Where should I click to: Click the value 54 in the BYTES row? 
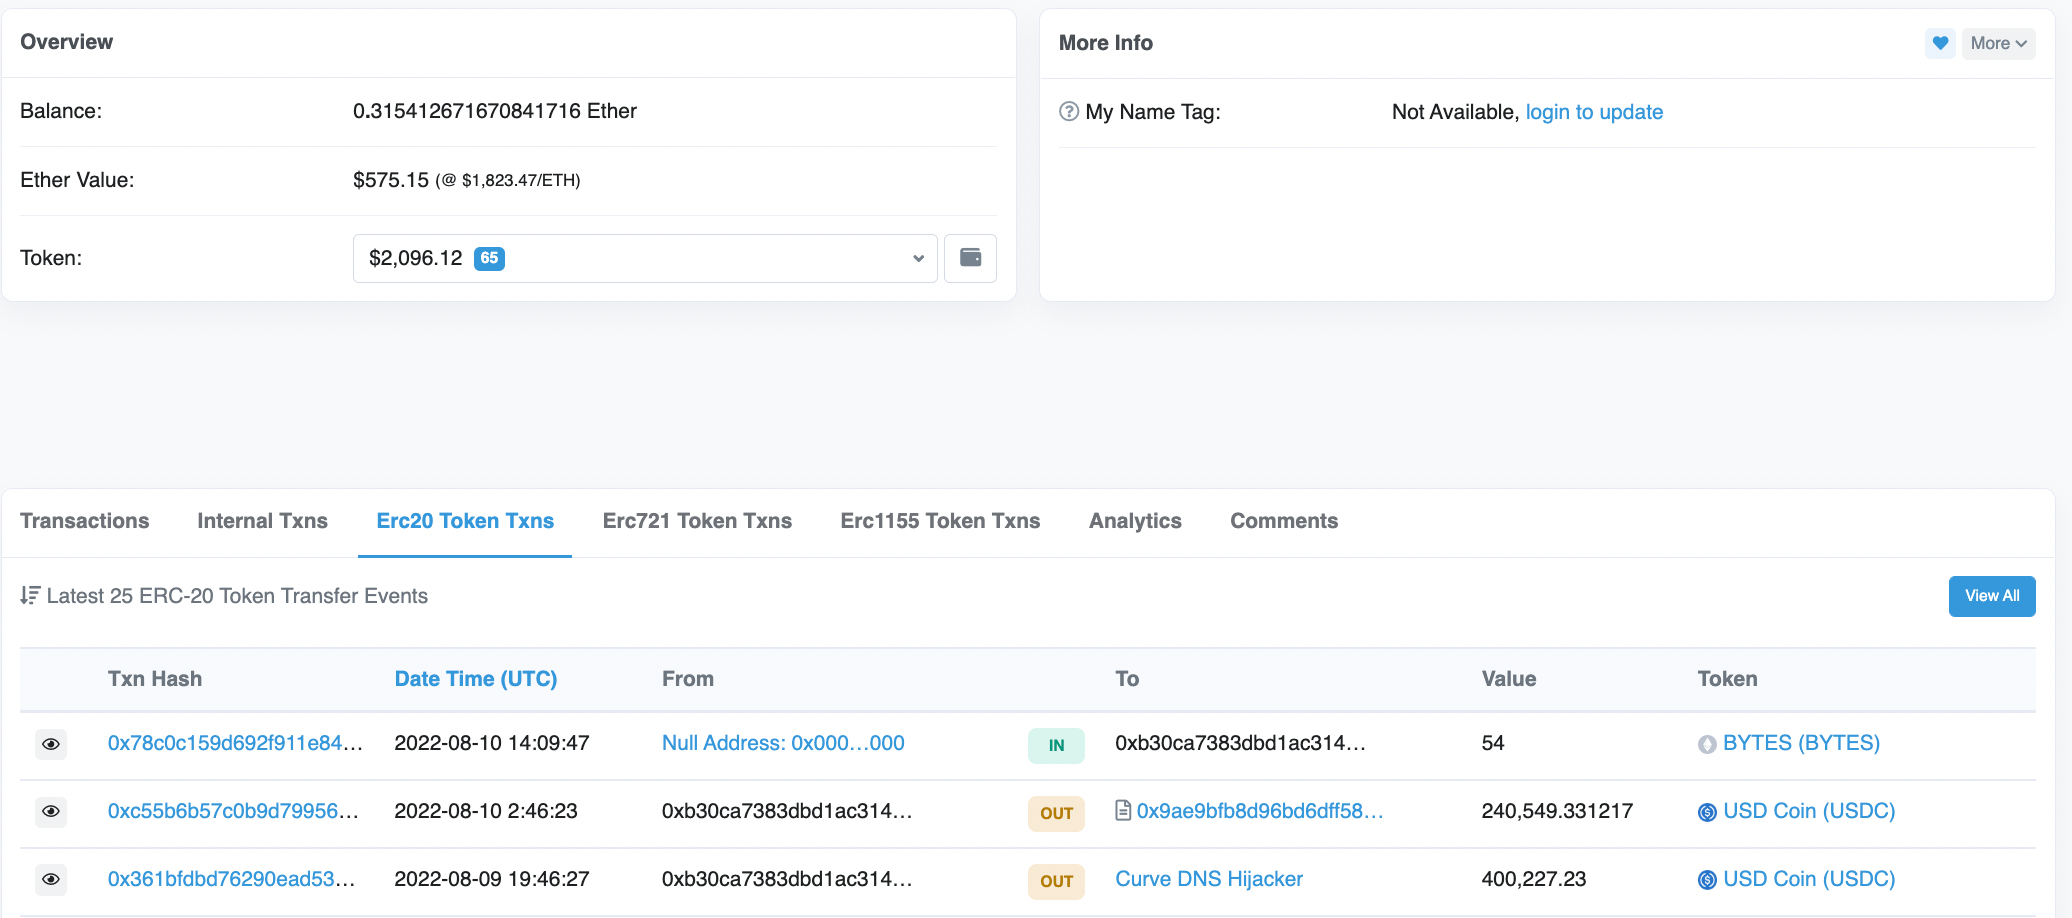[1493, 743]
